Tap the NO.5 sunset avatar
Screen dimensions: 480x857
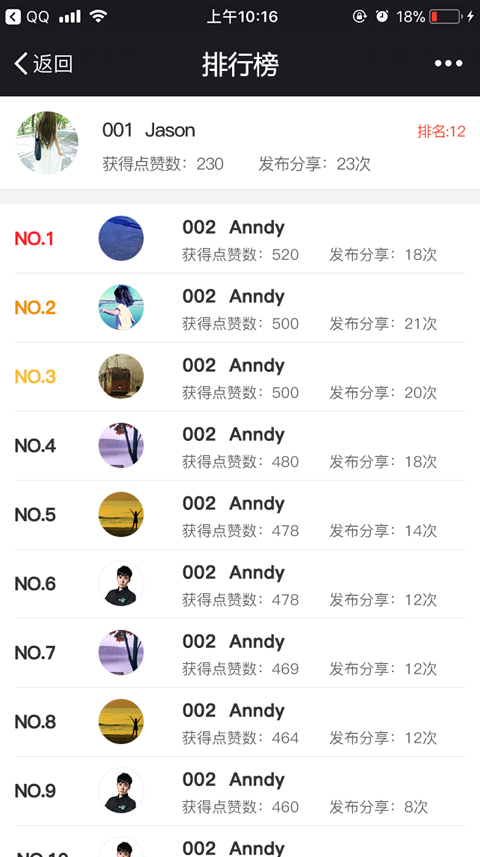121,514
